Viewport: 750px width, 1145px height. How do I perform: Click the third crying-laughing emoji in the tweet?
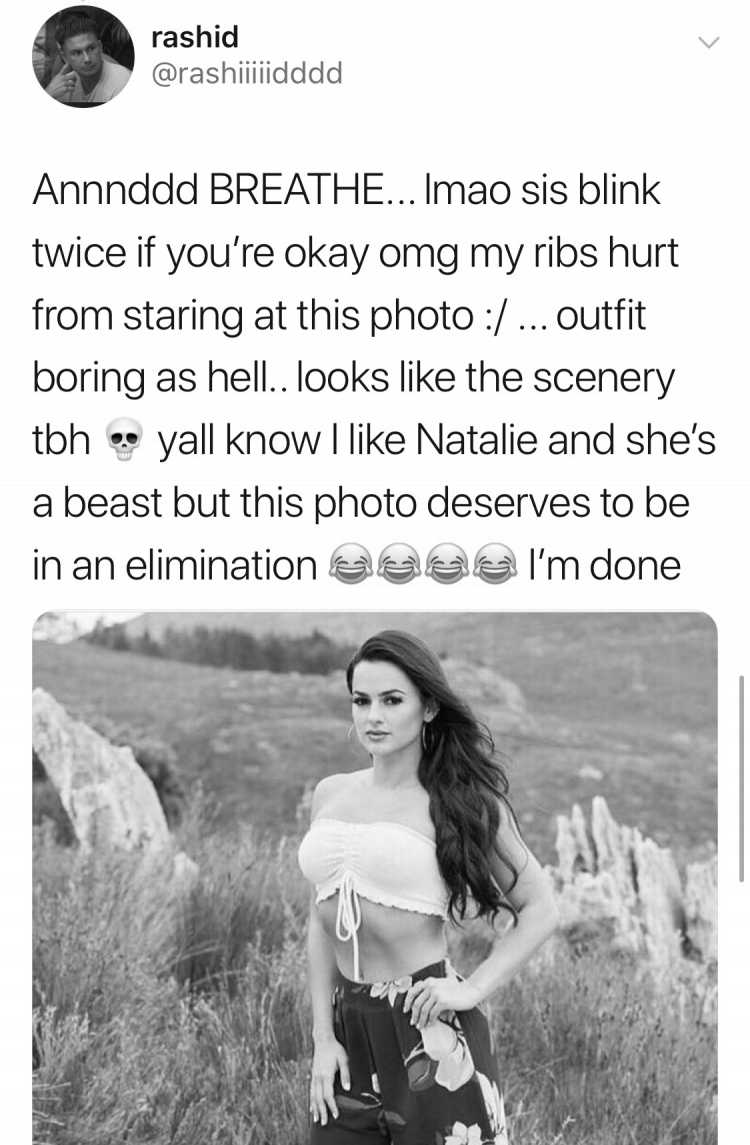(x=446, y=566)
